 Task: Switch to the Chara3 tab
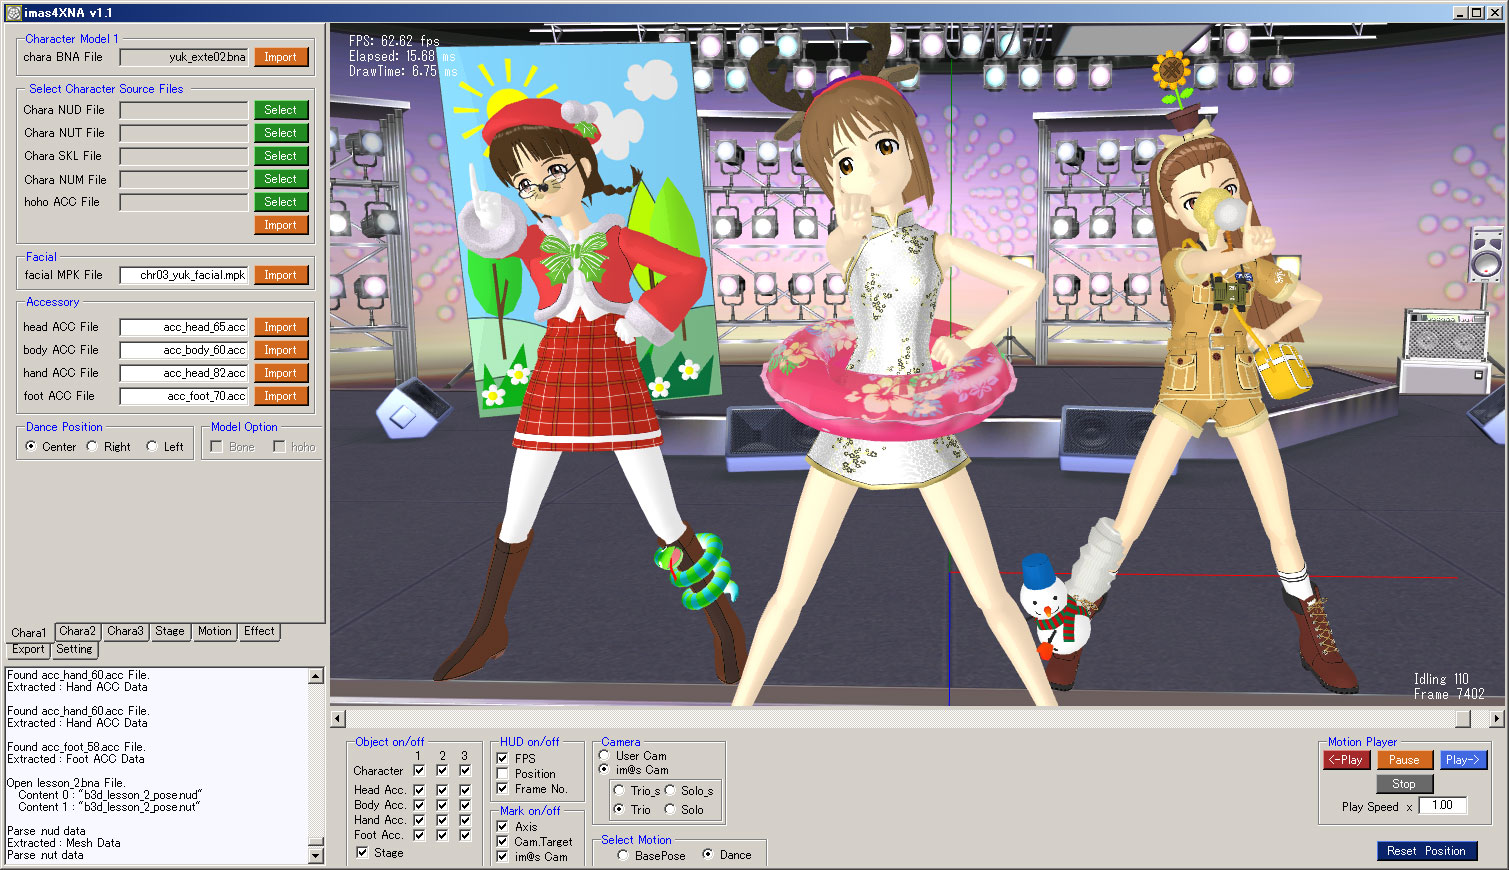pos(125,631)
